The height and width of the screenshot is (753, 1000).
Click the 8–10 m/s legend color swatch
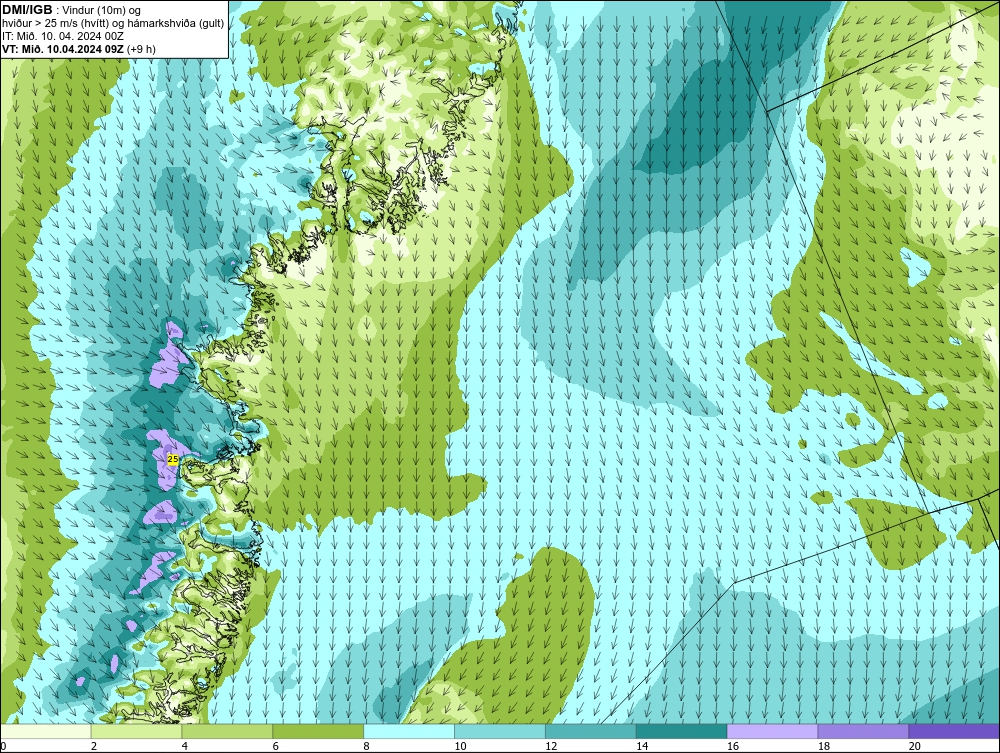coord(409,731)
